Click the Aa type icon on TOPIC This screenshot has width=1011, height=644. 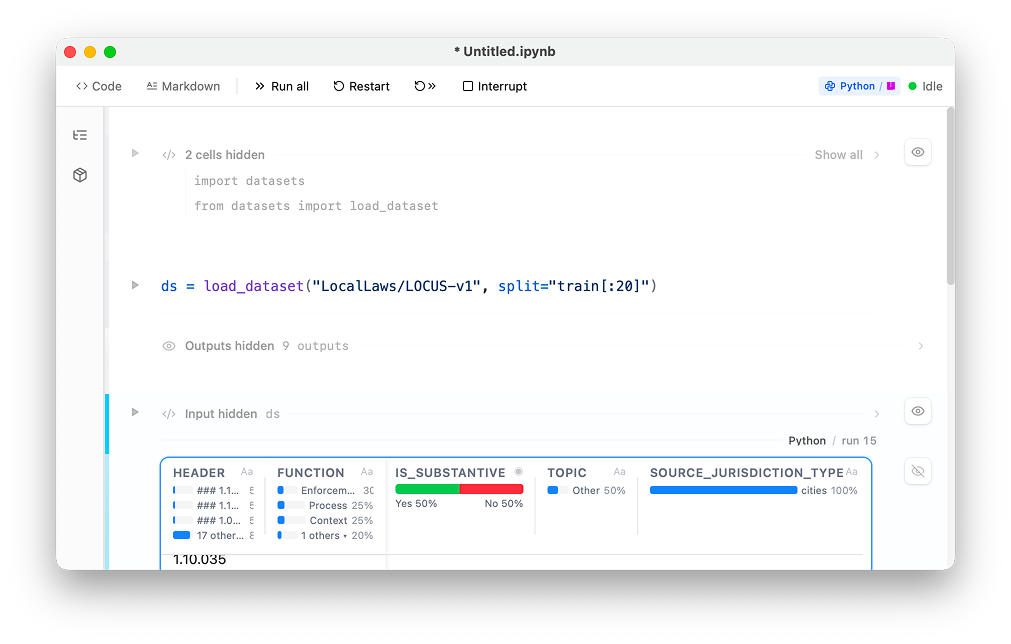[620, 472]
